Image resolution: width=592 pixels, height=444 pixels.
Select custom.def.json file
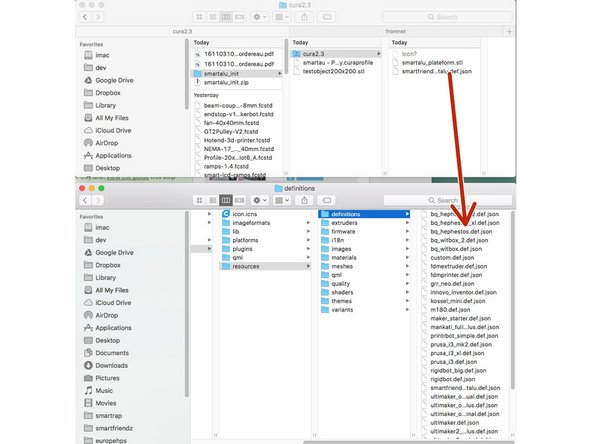[x=452, y=257]
